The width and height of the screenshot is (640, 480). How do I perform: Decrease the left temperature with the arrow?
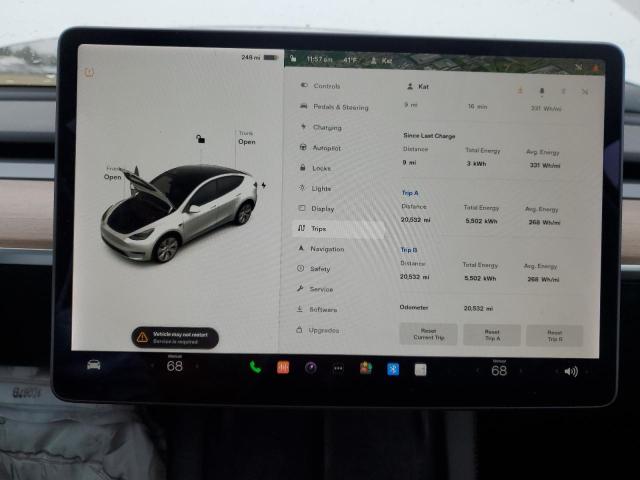152,366
